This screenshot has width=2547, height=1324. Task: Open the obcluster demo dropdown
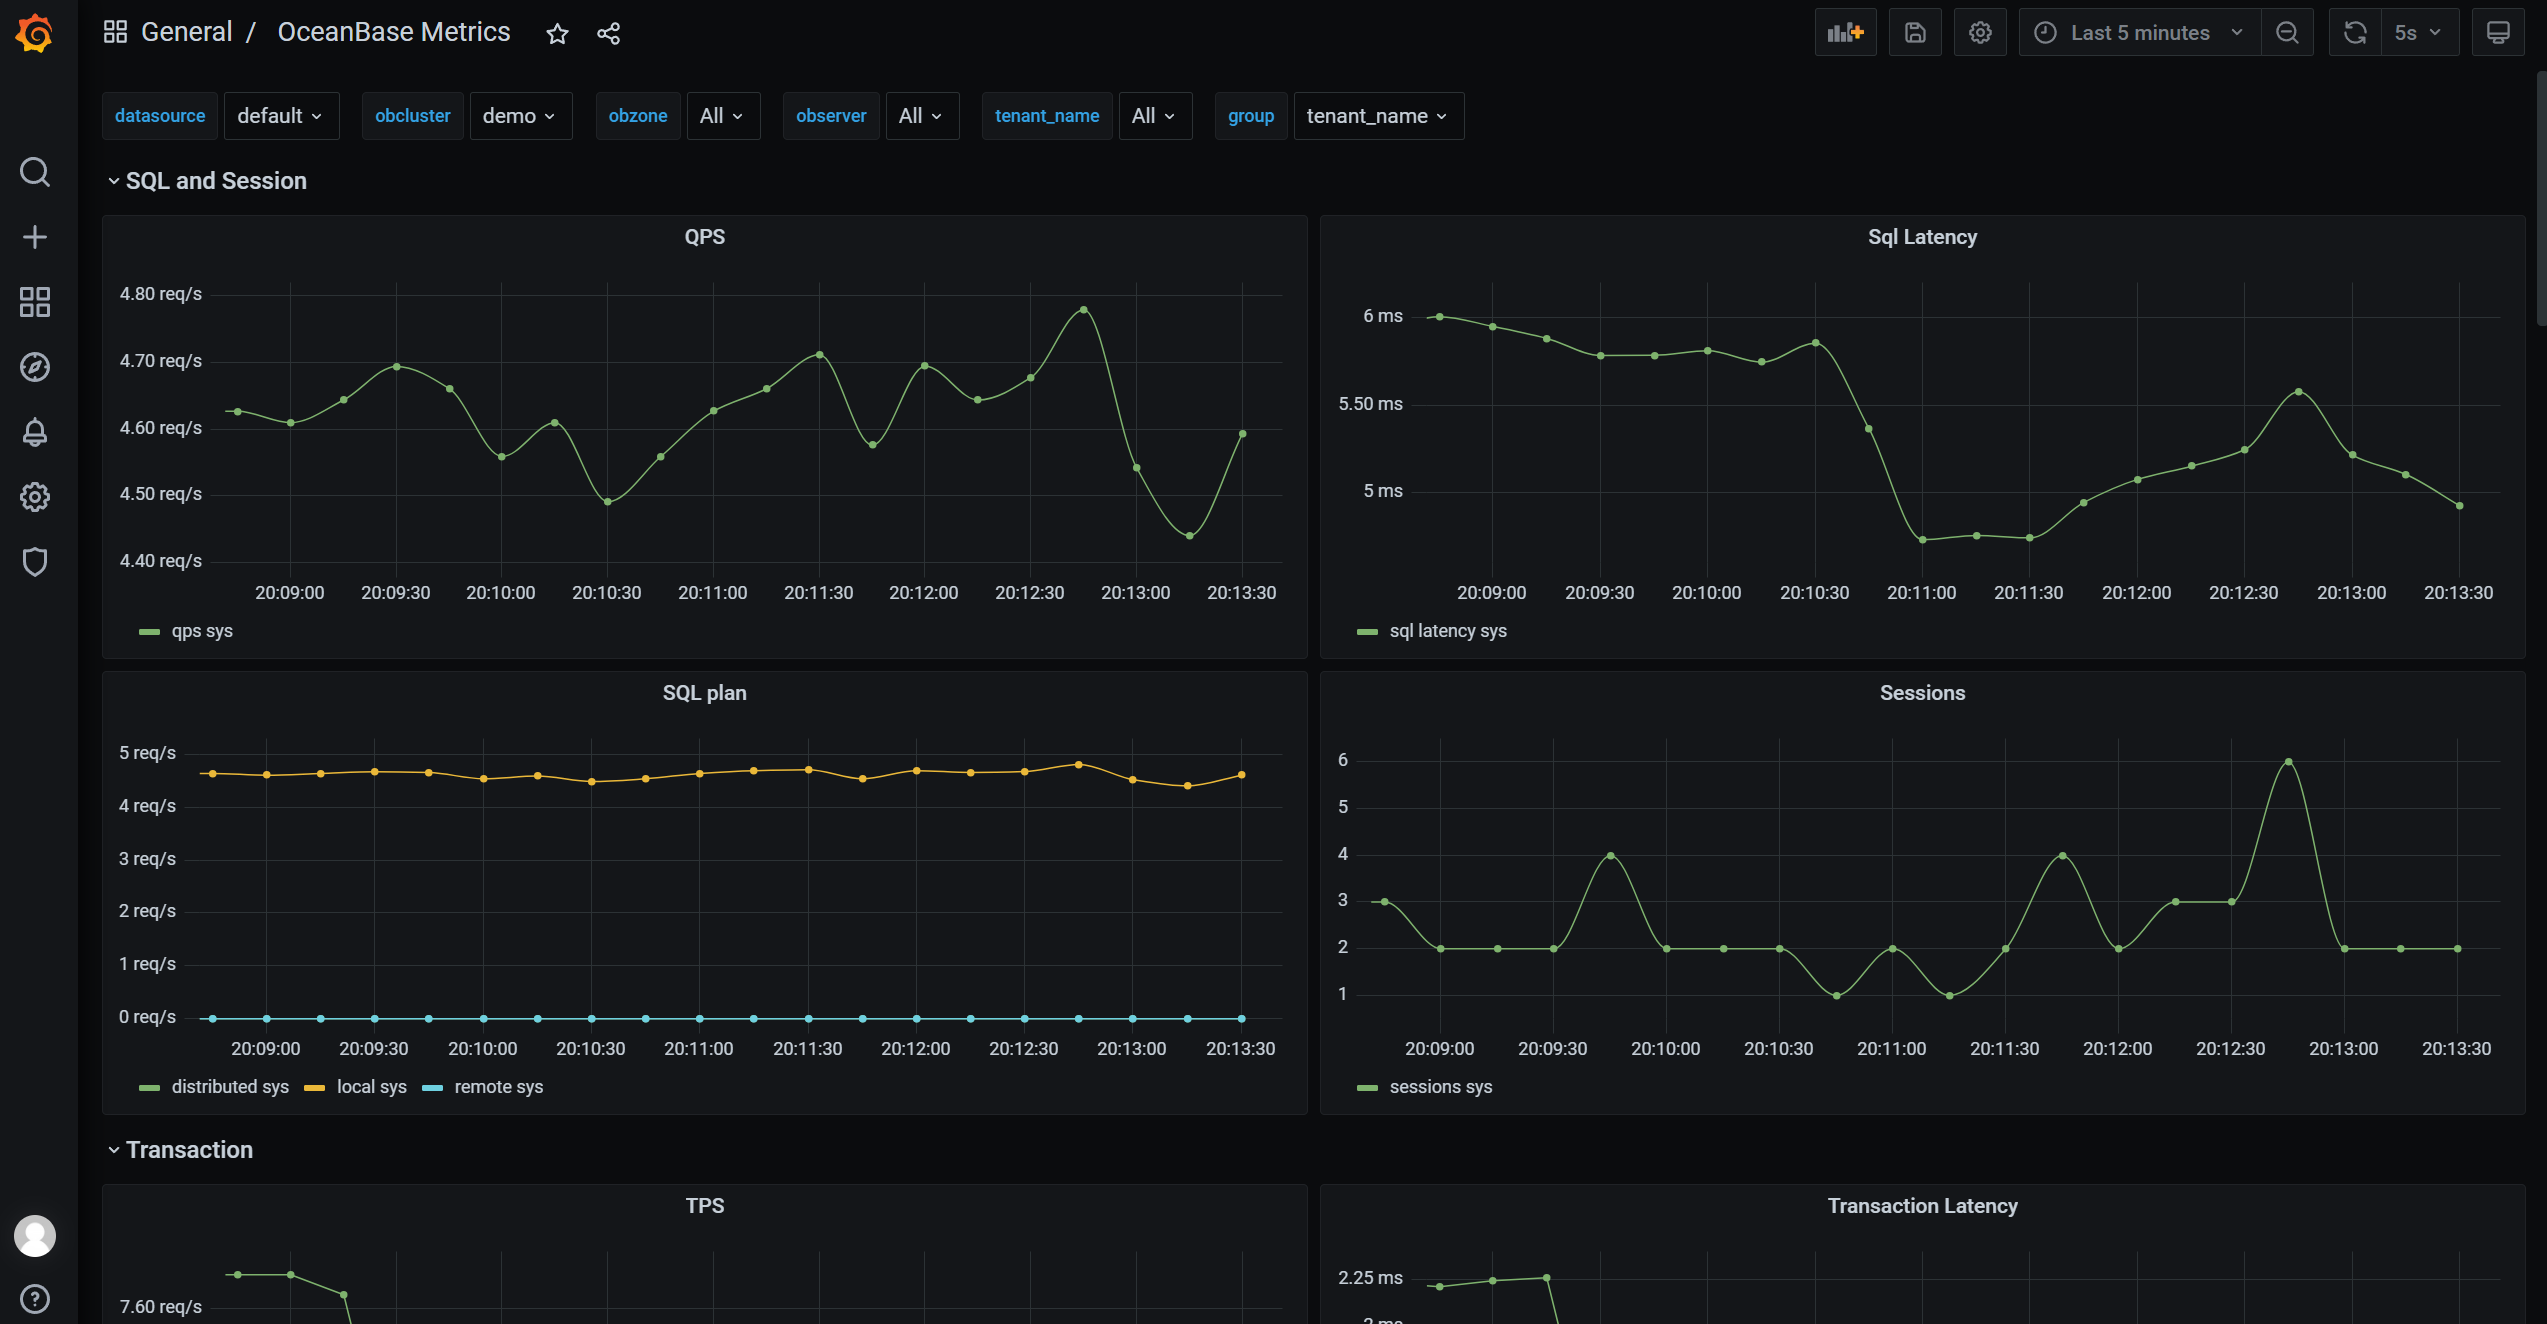click(520, 116)
